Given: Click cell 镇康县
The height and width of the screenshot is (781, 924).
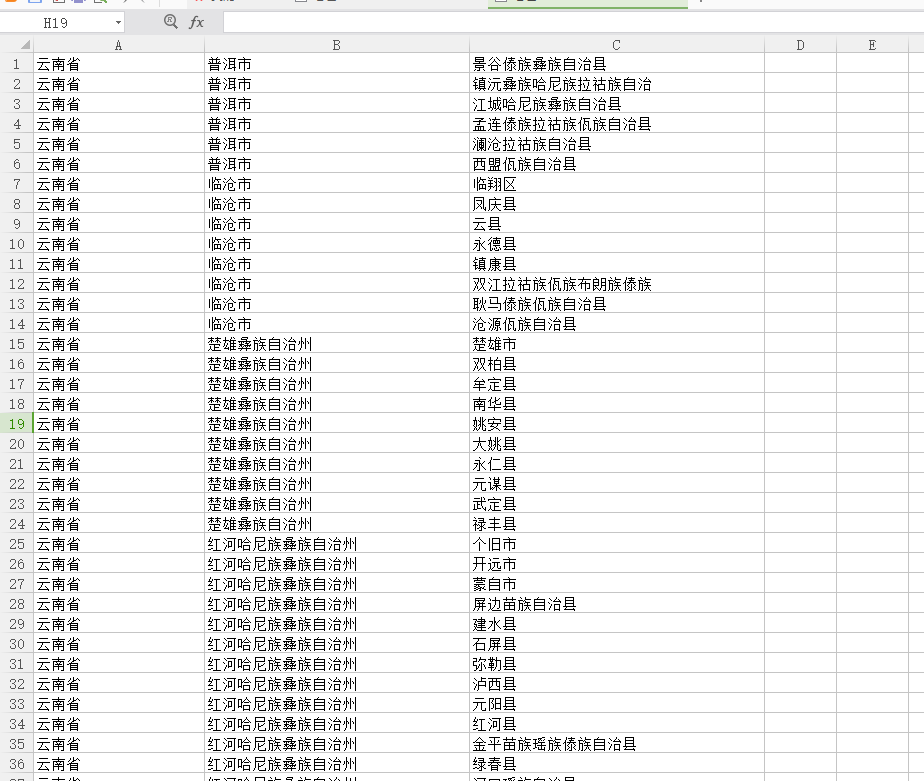Looking at the screenshot, I should point(616,263).
